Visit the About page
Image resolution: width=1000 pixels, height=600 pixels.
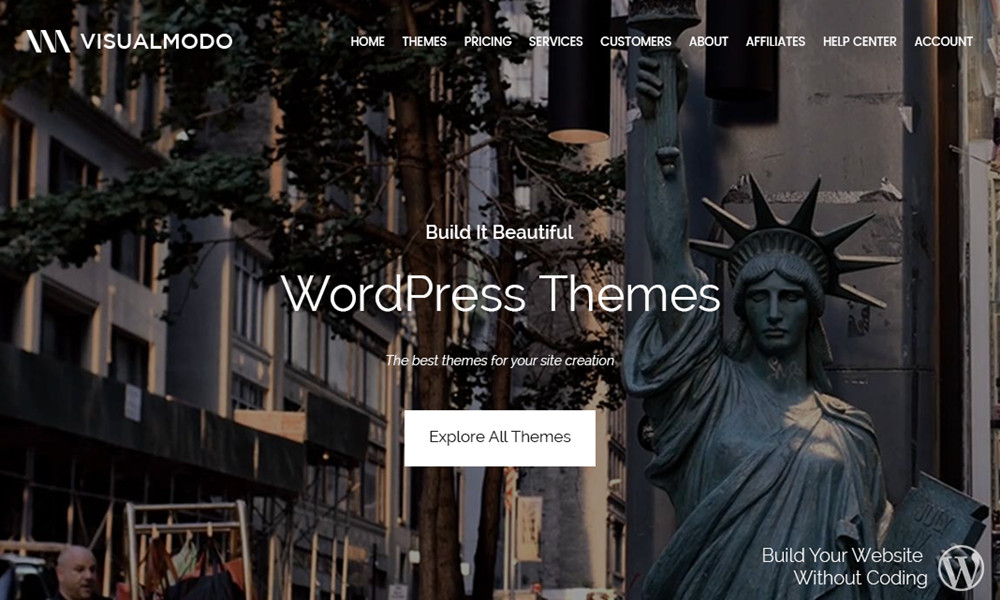point(708,41)
